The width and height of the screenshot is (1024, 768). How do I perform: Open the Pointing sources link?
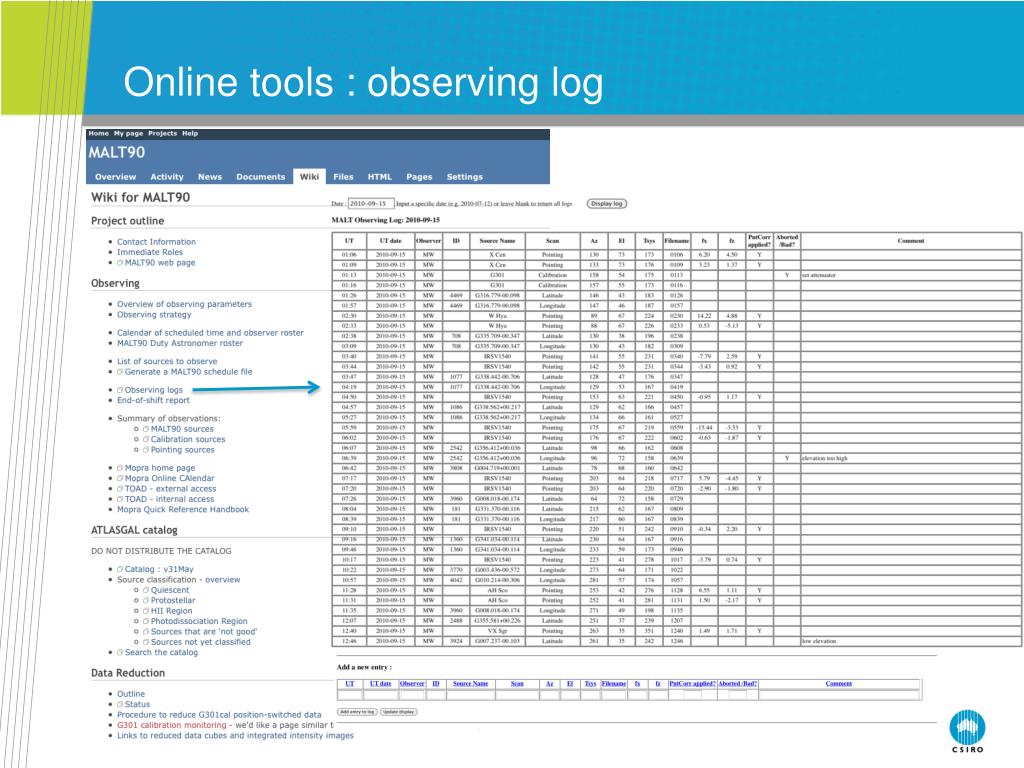182,450
